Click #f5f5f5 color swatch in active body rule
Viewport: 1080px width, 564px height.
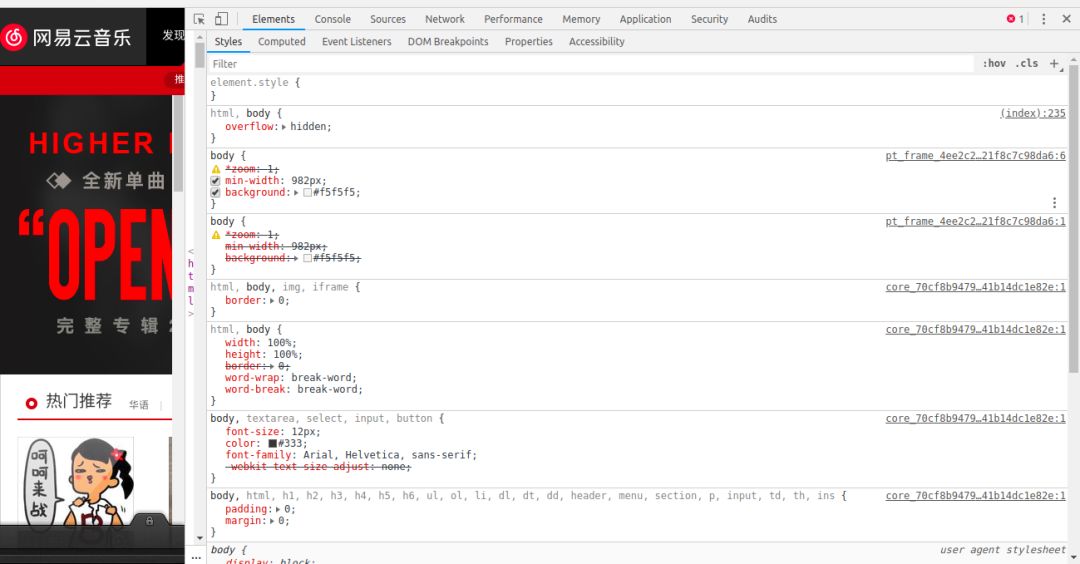coord(307,193)
